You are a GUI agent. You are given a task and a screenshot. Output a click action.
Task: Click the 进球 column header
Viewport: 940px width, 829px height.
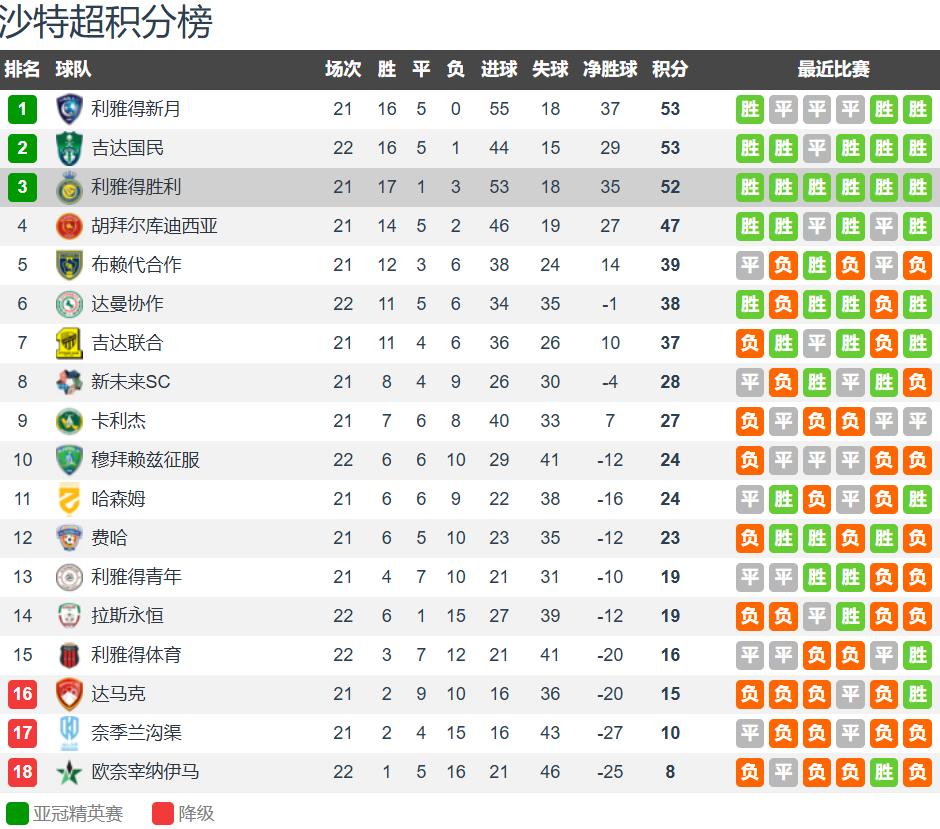[x=499, y=69]
